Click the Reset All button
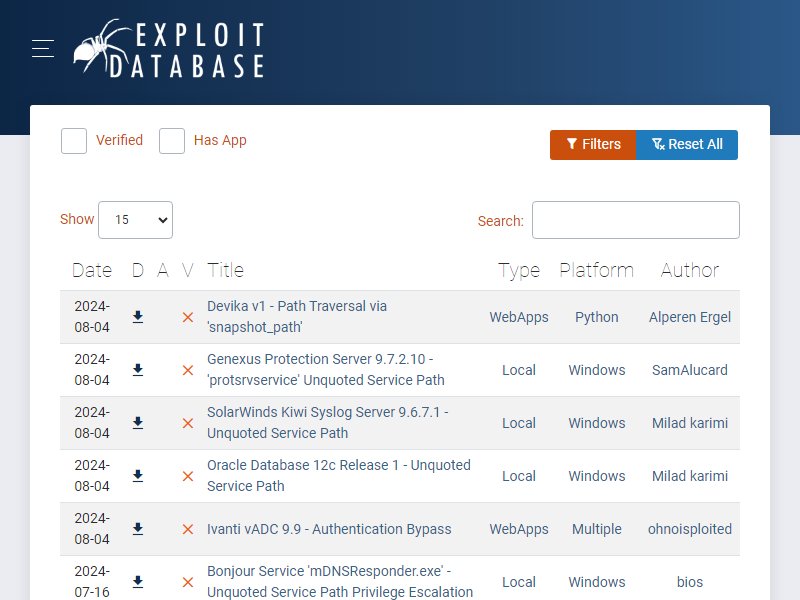 (687, 145)
